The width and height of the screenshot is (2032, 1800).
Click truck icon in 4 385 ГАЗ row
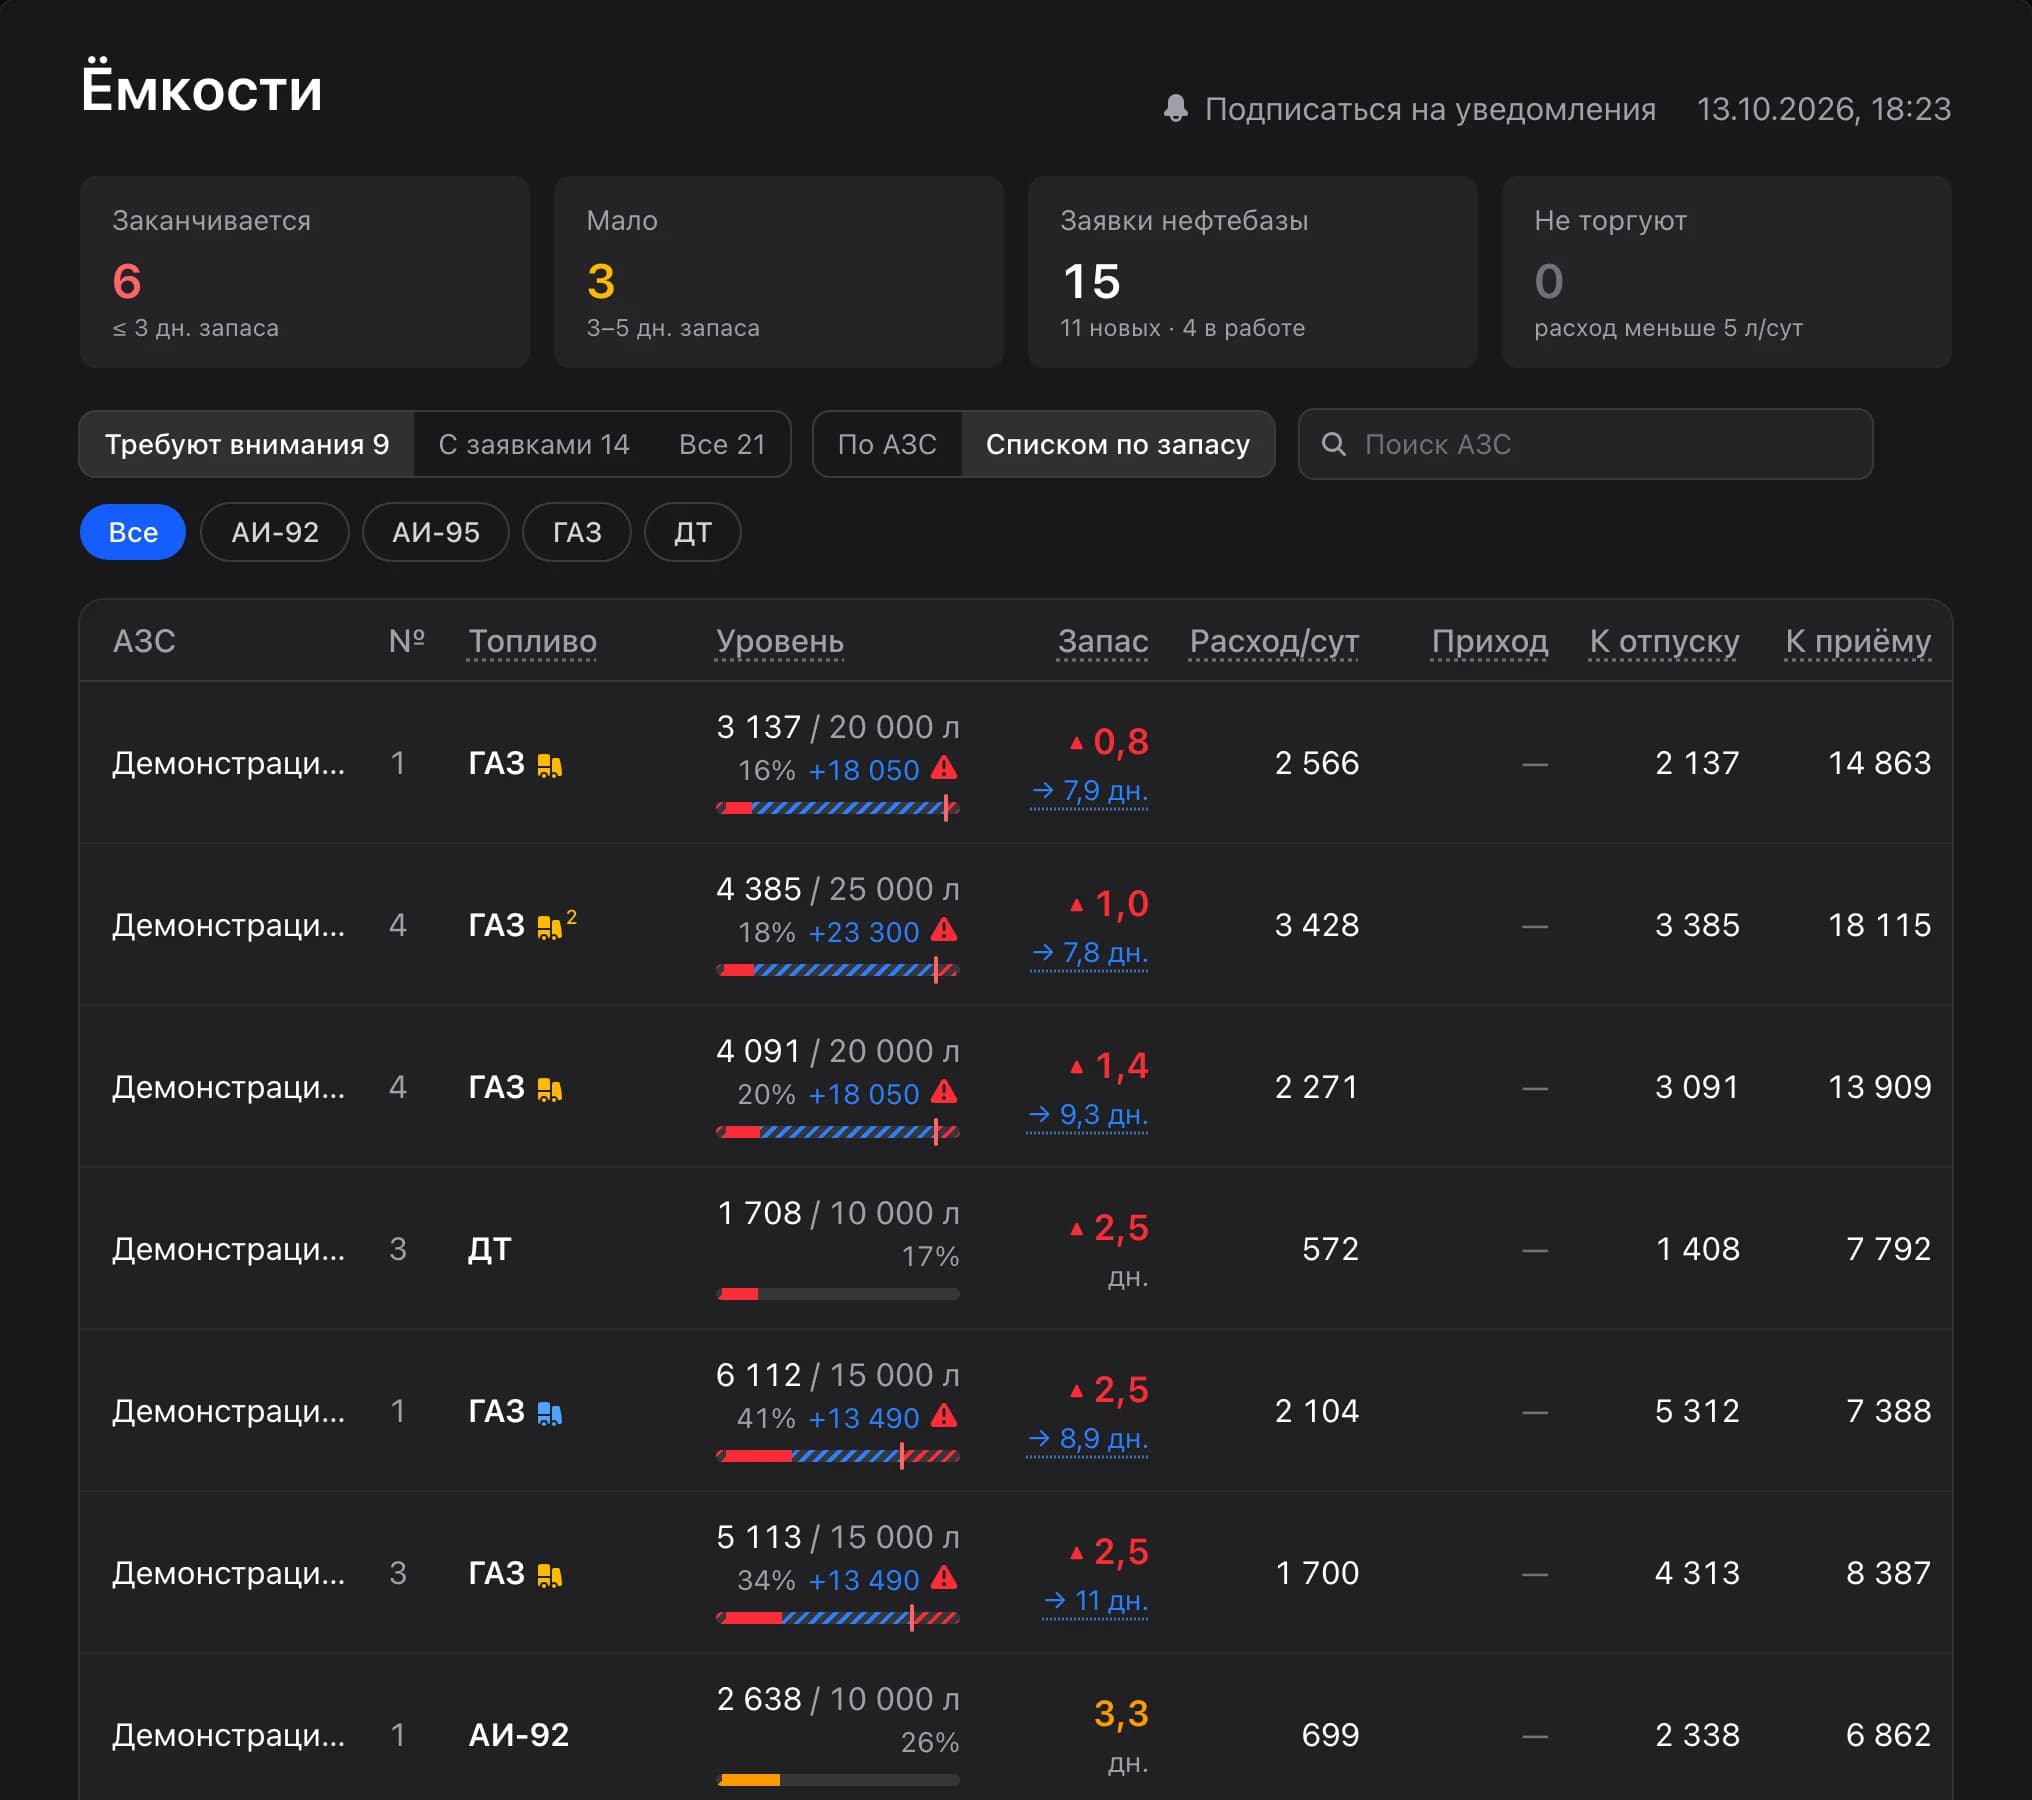pos(550,927)
